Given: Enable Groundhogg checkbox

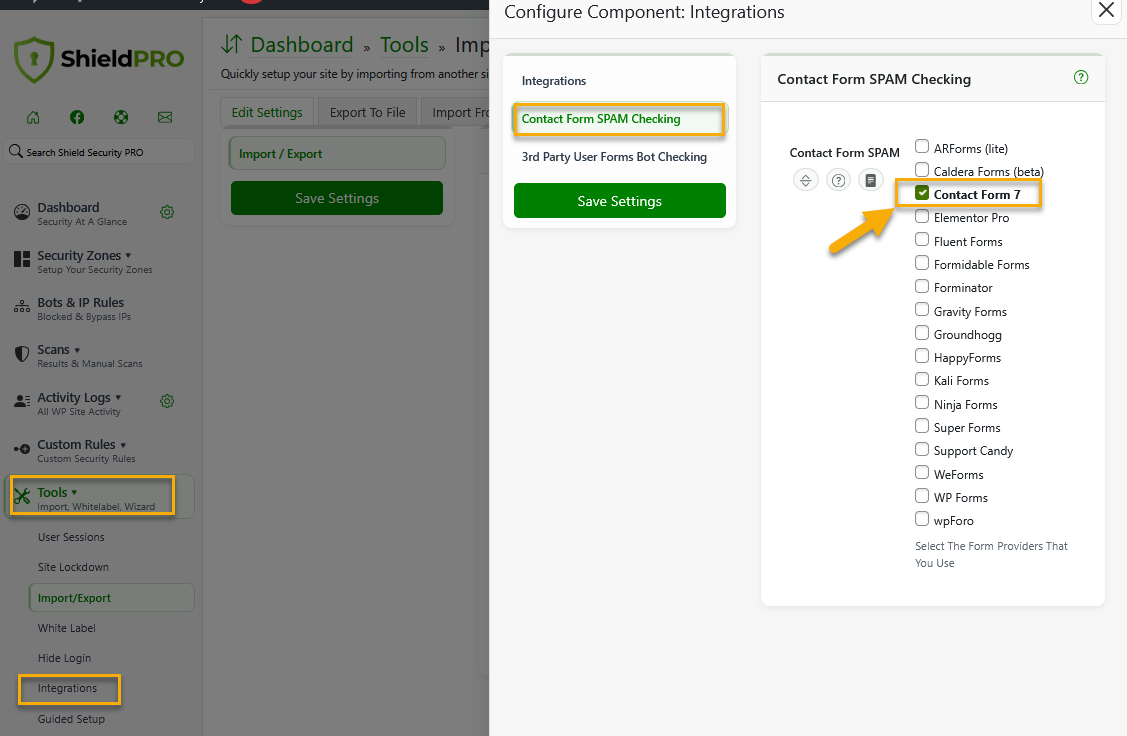Looking at the screenshot, I should click(x=921, y=332).
